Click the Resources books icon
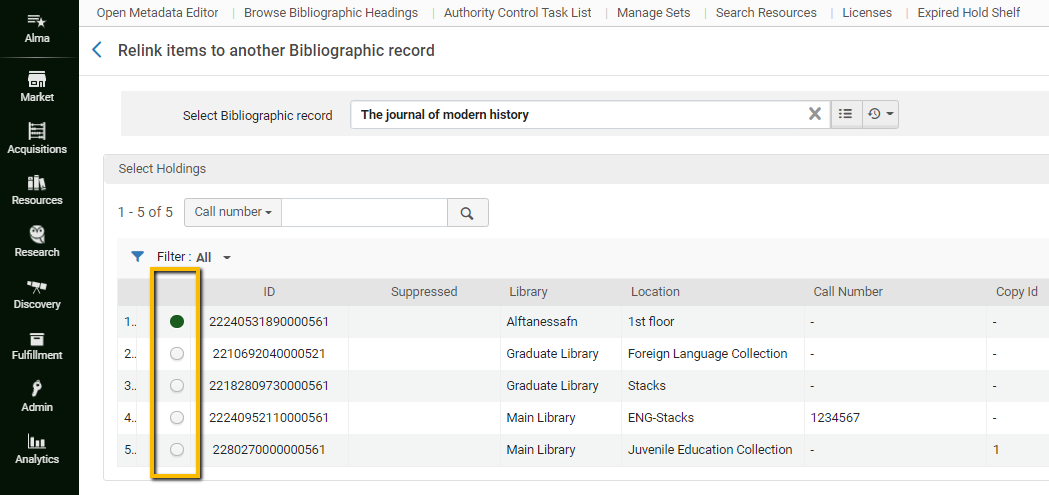The image size is (1049, 495). click(37, 184)
